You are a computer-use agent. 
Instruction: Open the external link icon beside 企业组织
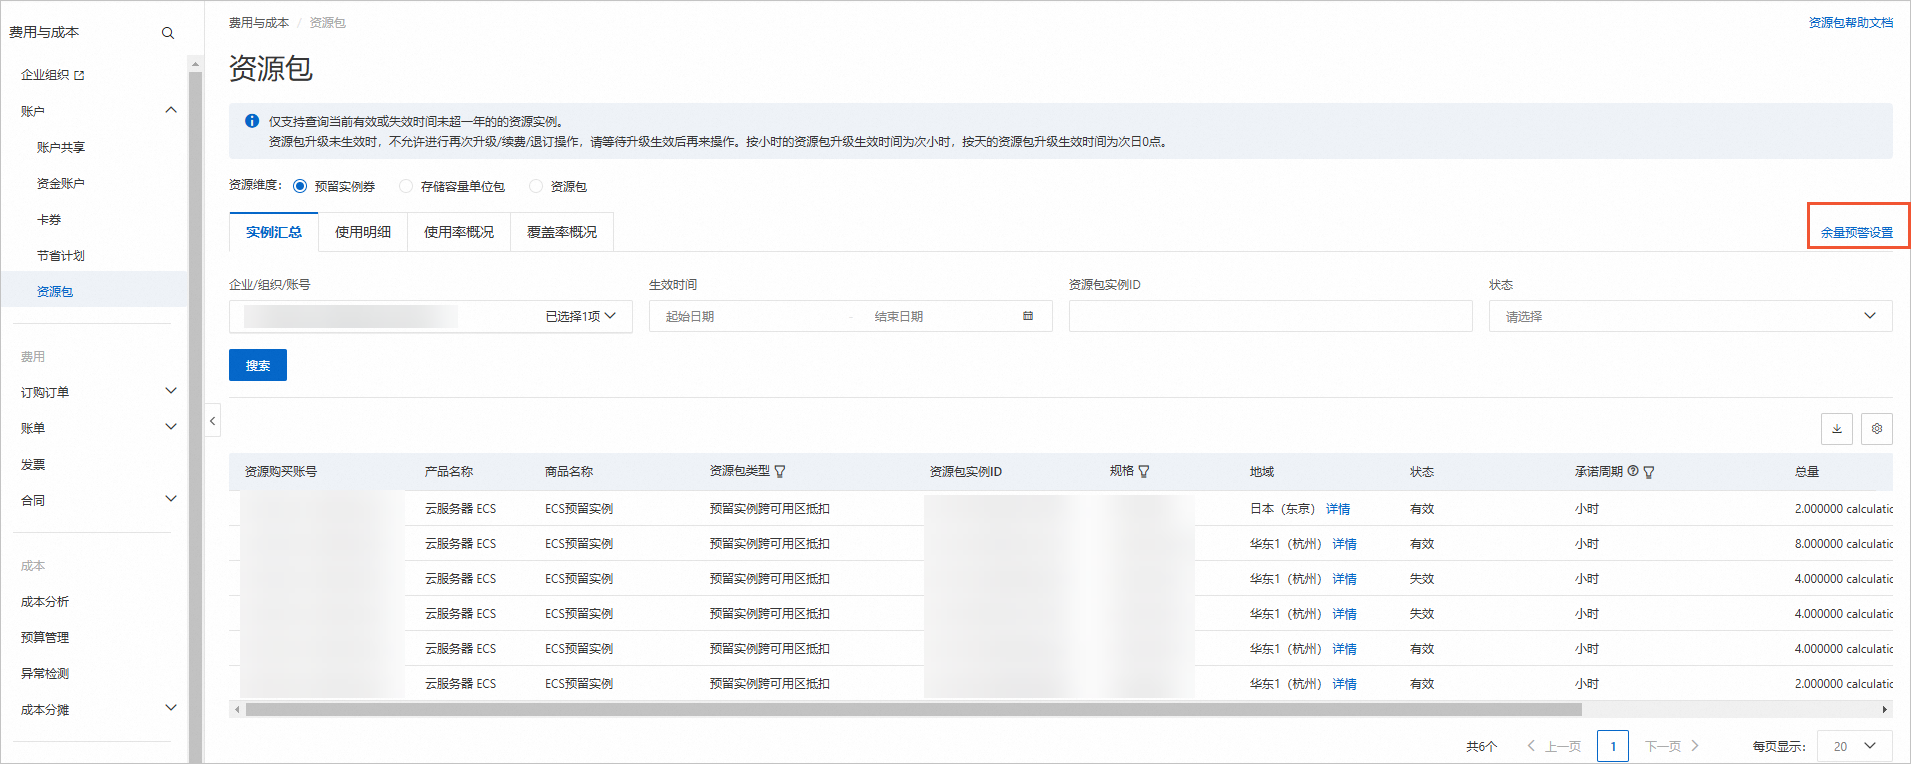click(79, 75)
